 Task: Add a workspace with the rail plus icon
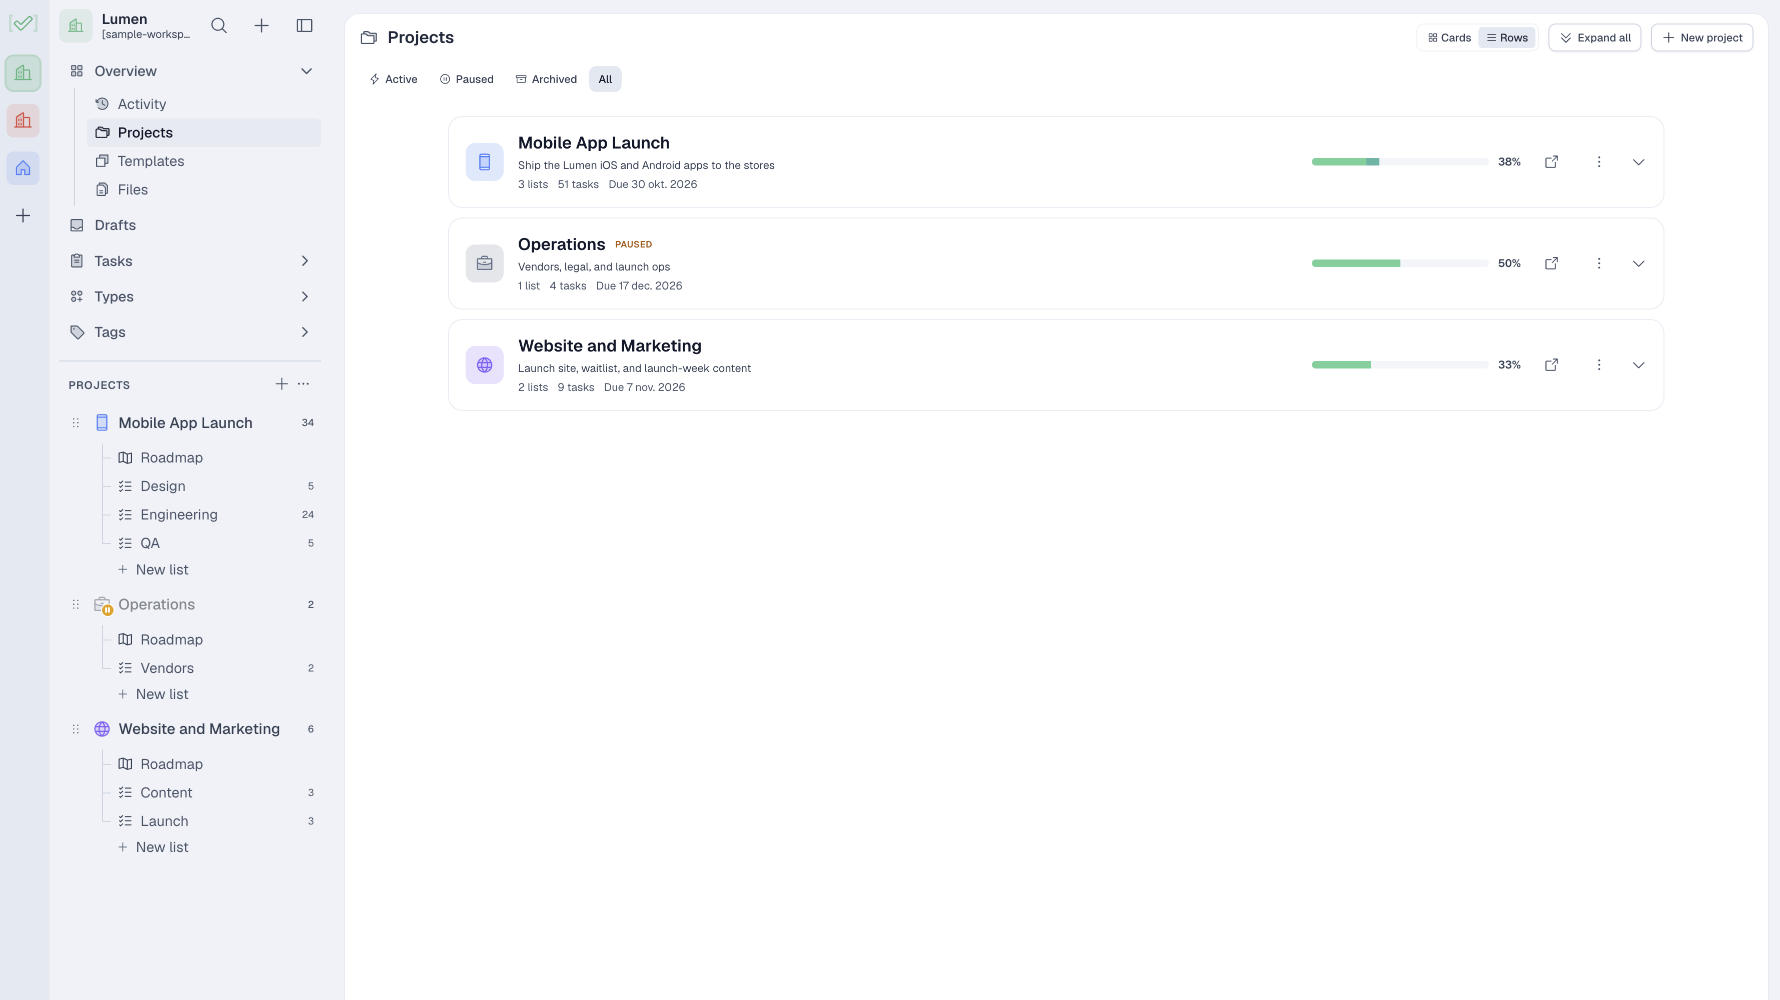click(23, 216)
